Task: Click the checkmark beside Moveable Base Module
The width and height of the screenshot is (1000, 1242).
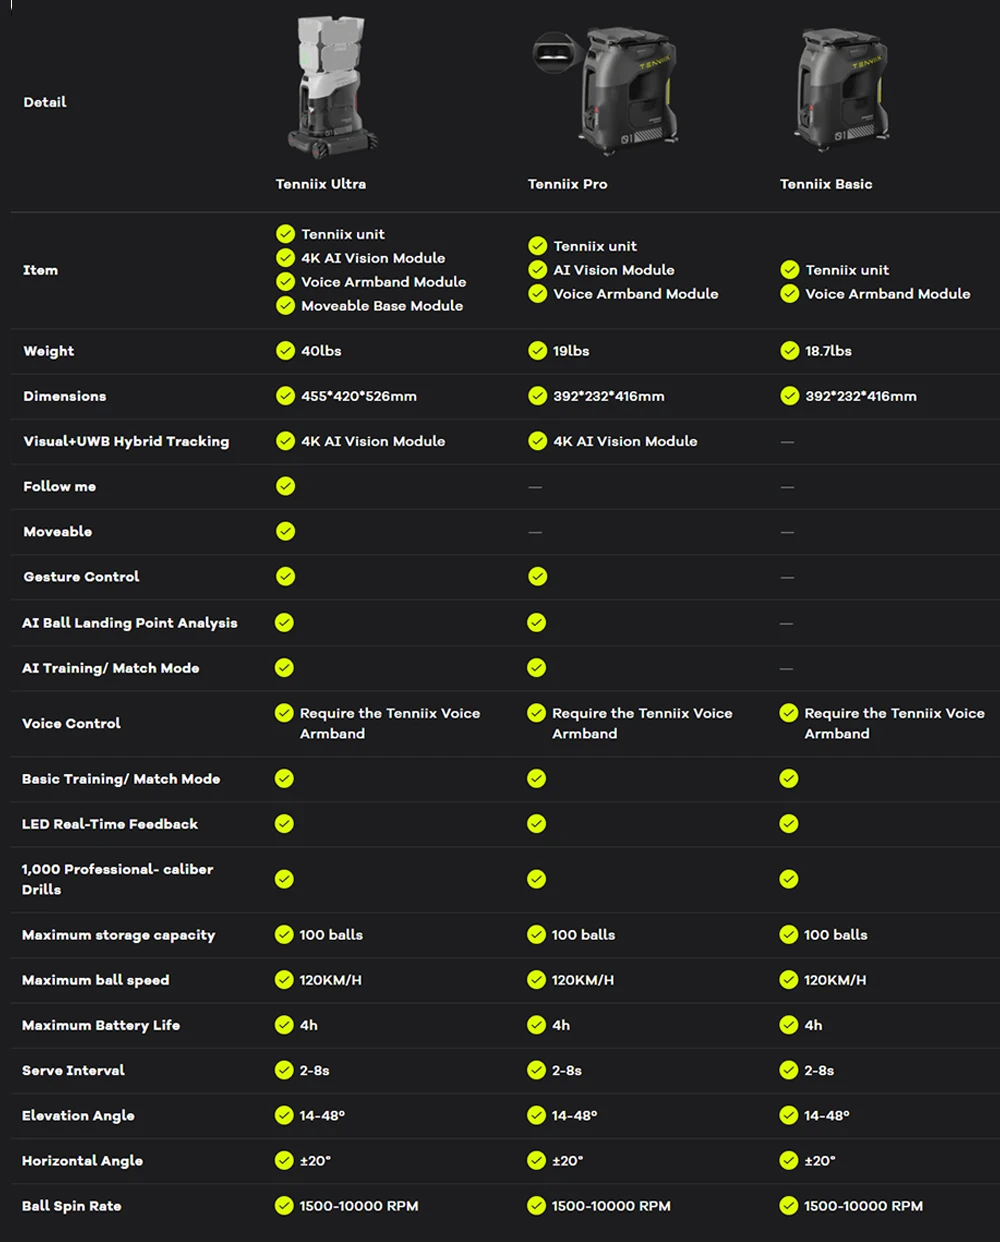Action: point(286,305)
